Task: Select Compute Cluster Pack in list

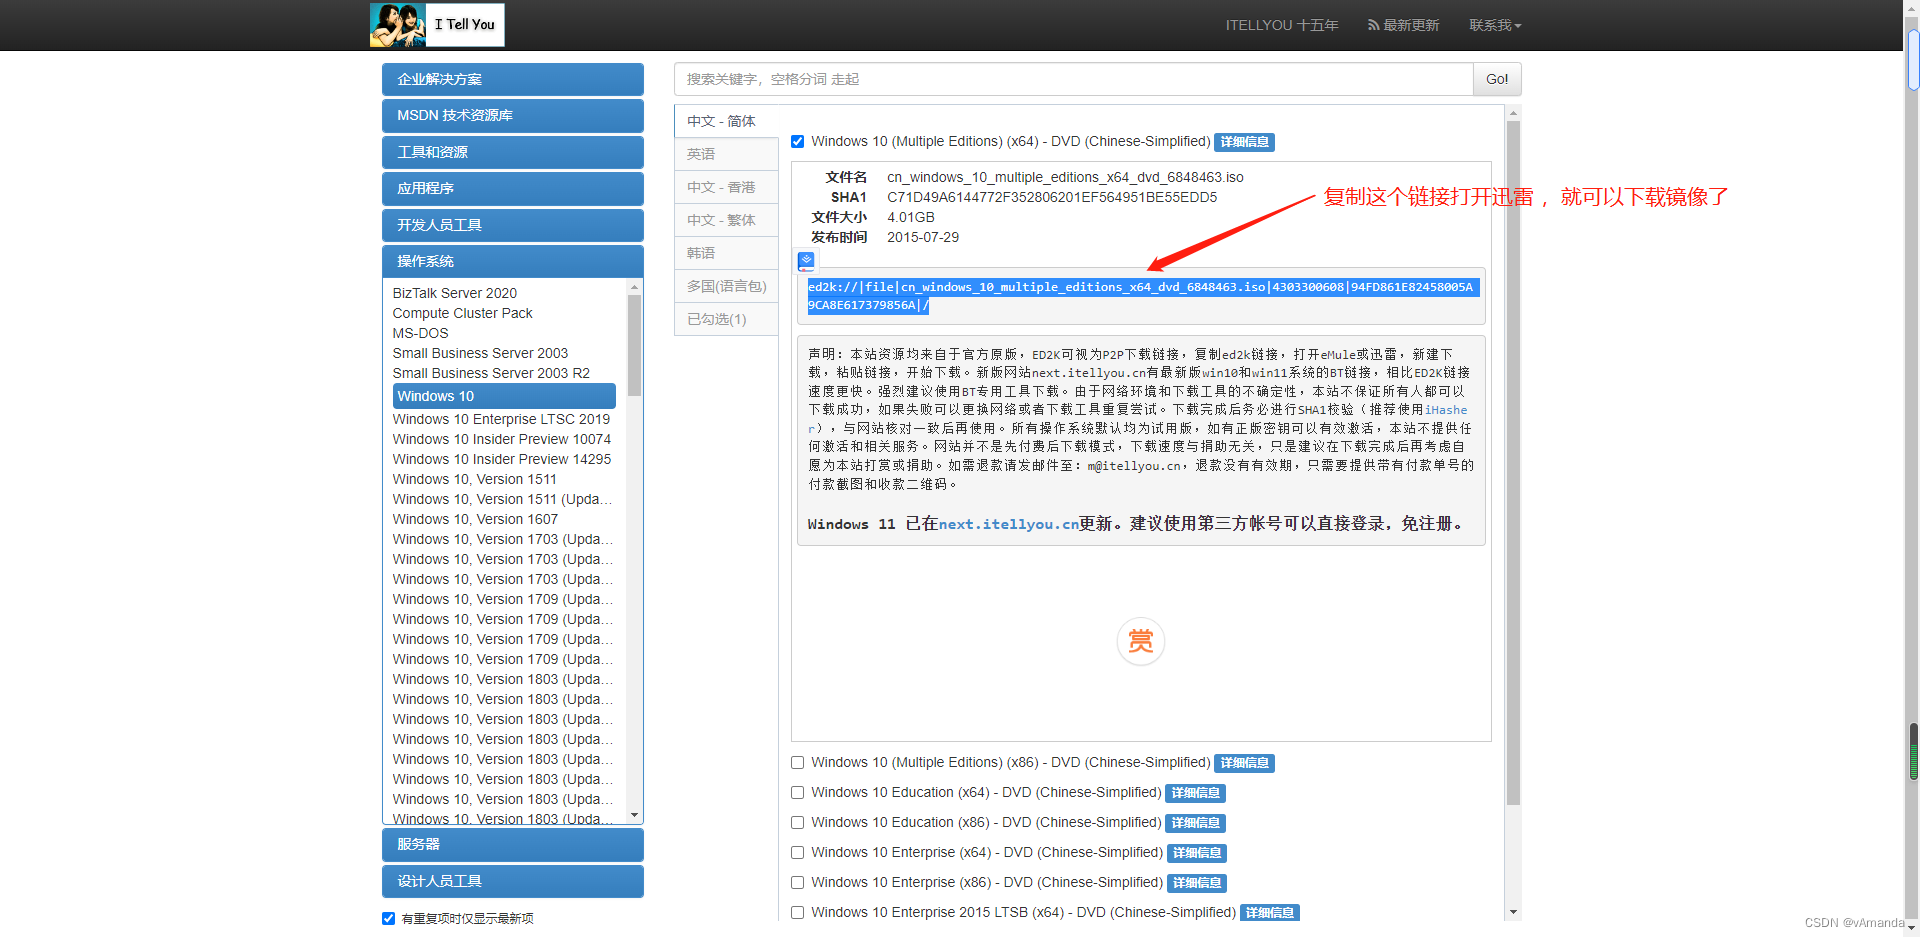Action: click(x=462, y=313)
